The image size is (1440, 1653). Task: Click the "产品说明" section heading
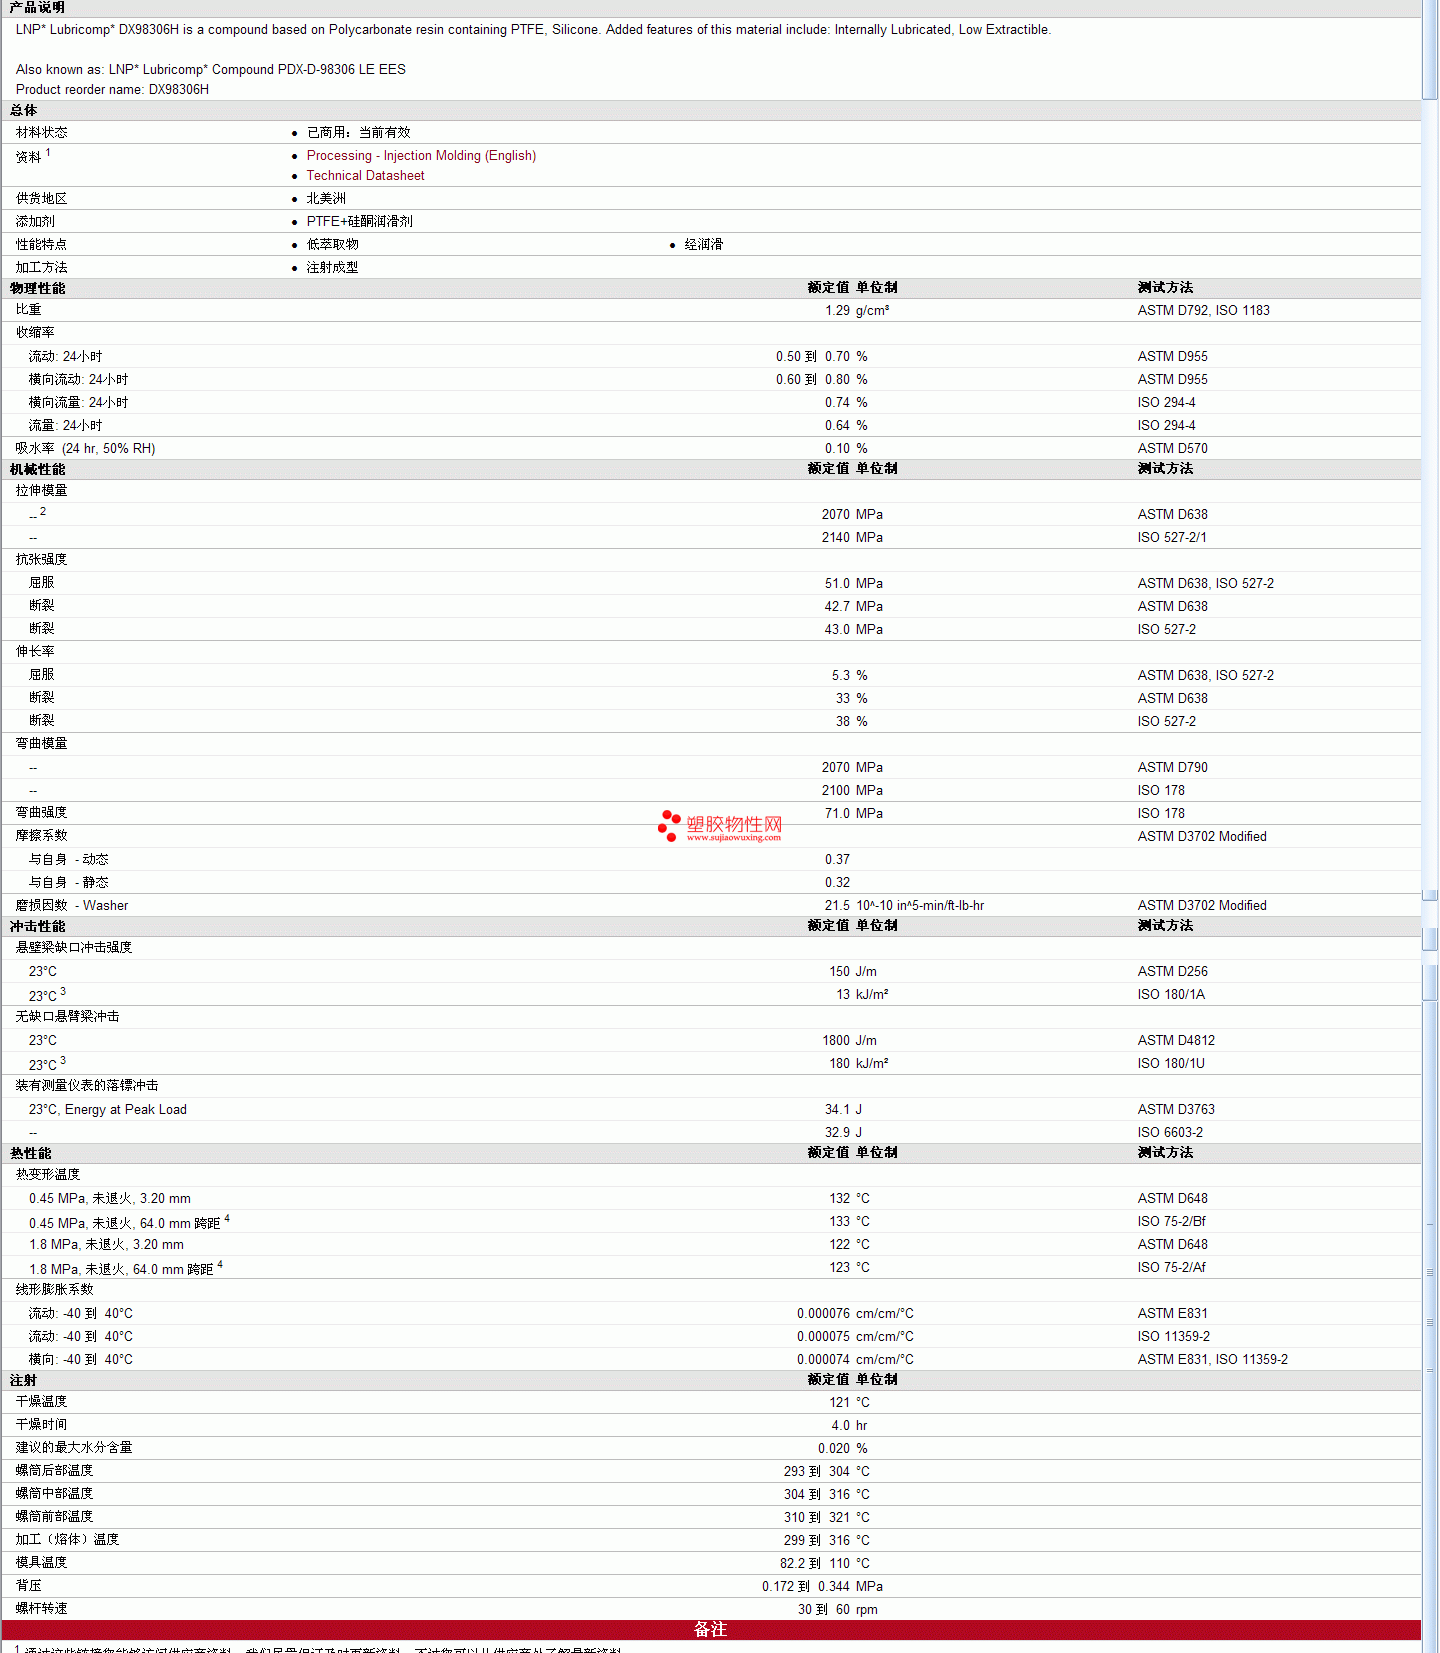tap(37, 8)
